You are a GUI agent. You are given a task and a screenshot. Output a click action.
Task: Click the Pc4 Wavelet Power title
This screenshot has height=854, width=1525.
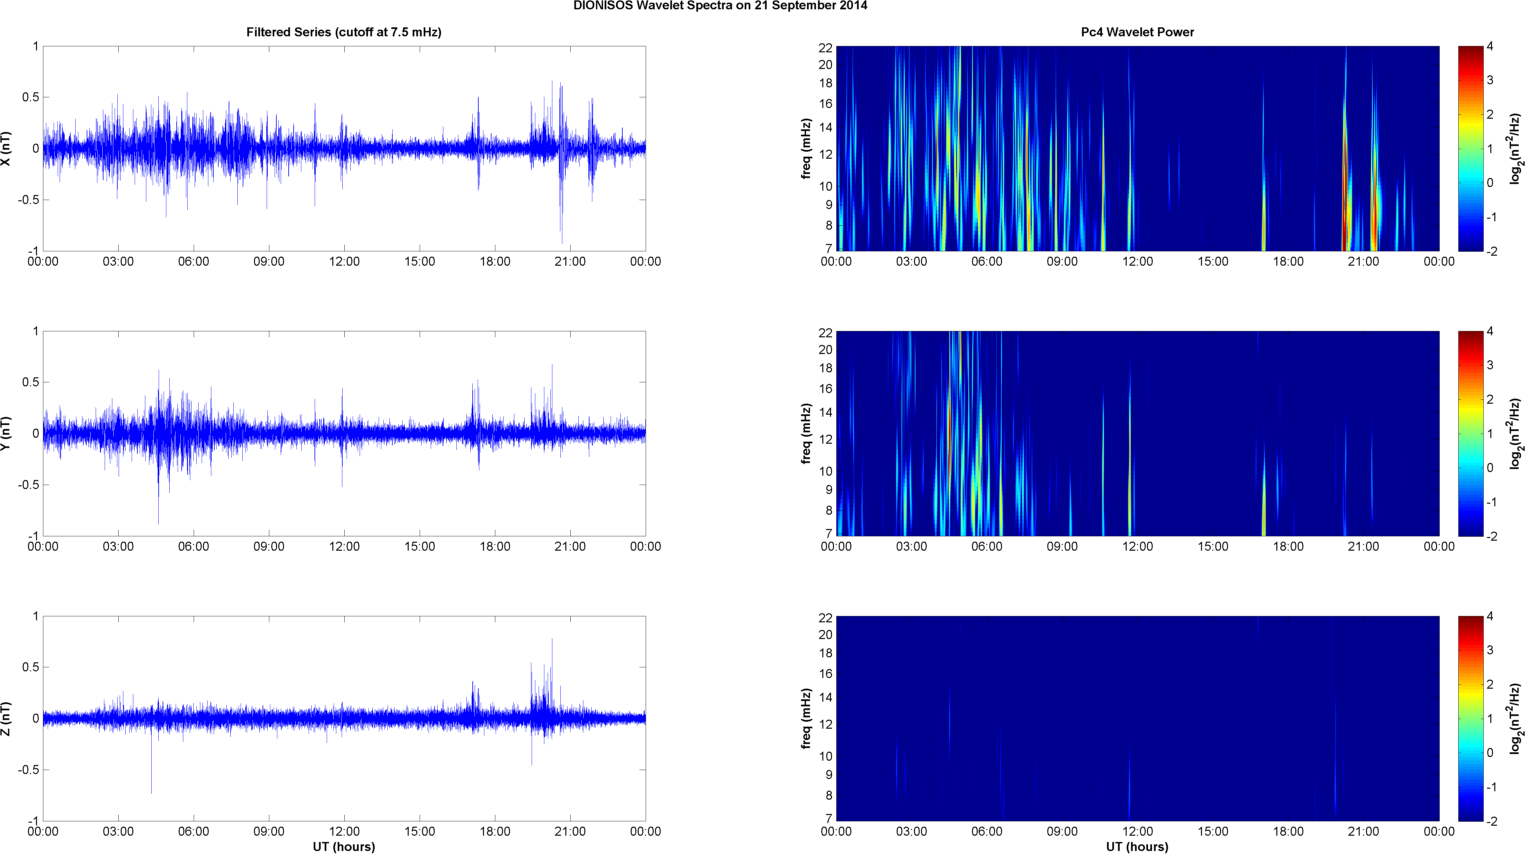[1137, 32]
